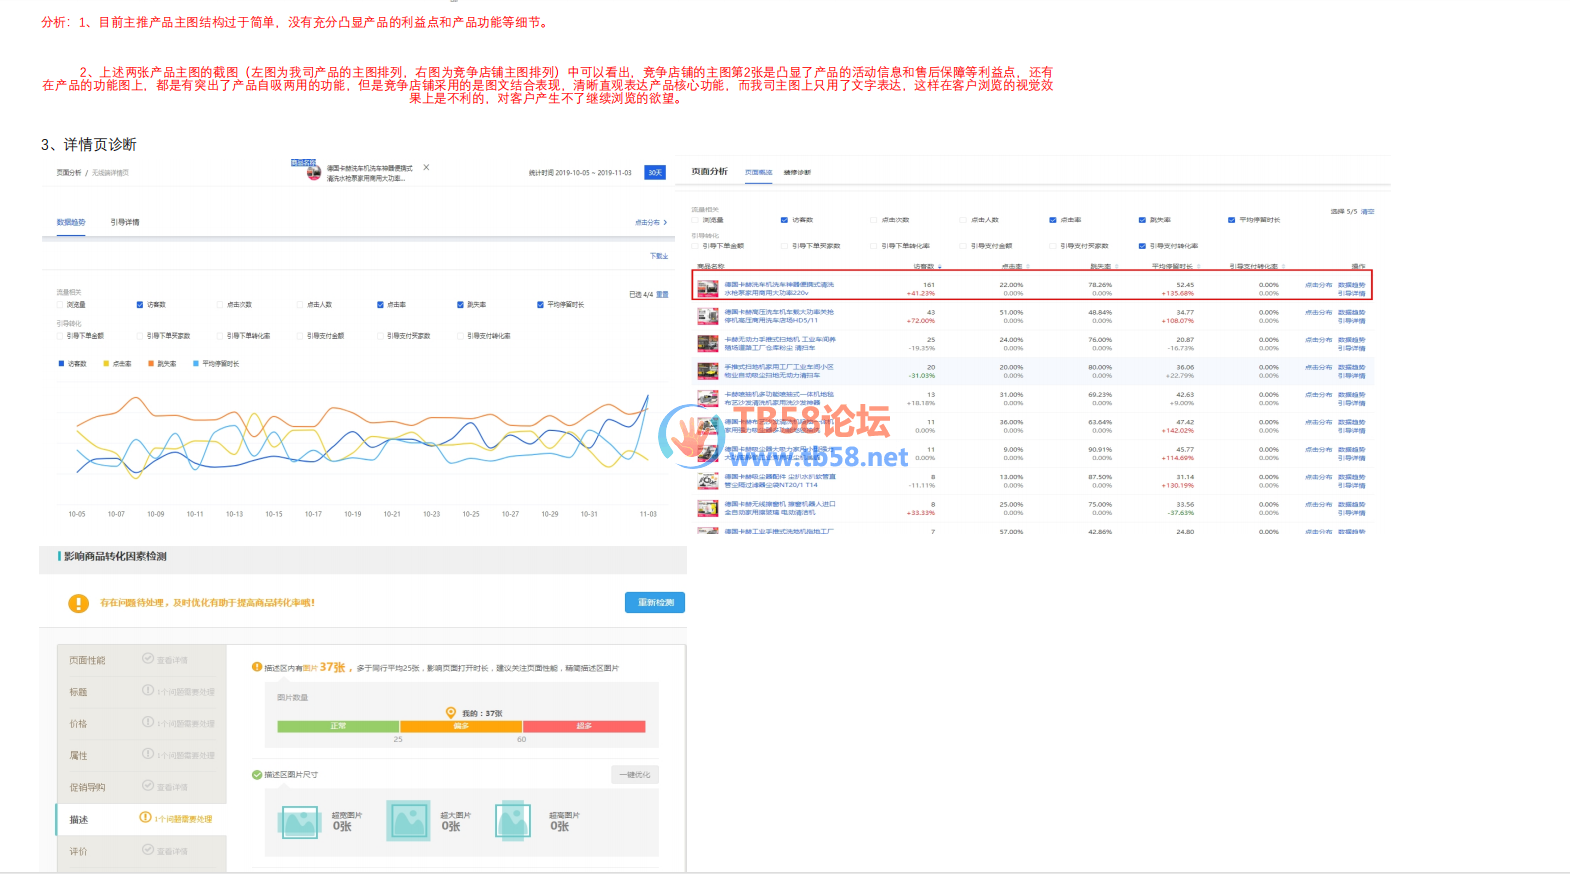
Task: Click the large orange warning icon before 存在问题待处理
Action: click(78, 603)
